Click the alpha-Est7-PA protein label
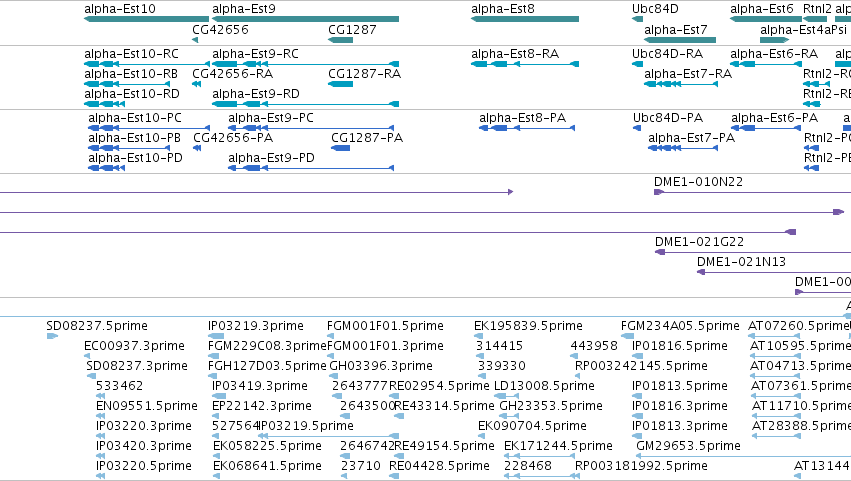The image size is (851, 481). tap(691, 138)
